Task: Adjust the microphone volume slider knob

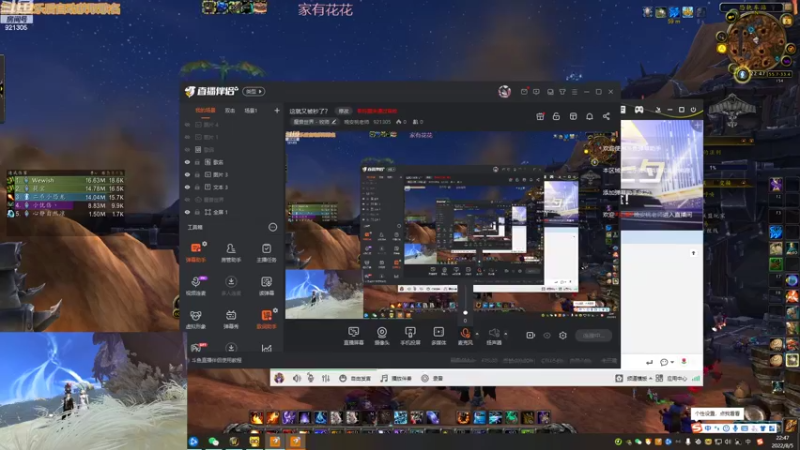Action: (465, 312)
